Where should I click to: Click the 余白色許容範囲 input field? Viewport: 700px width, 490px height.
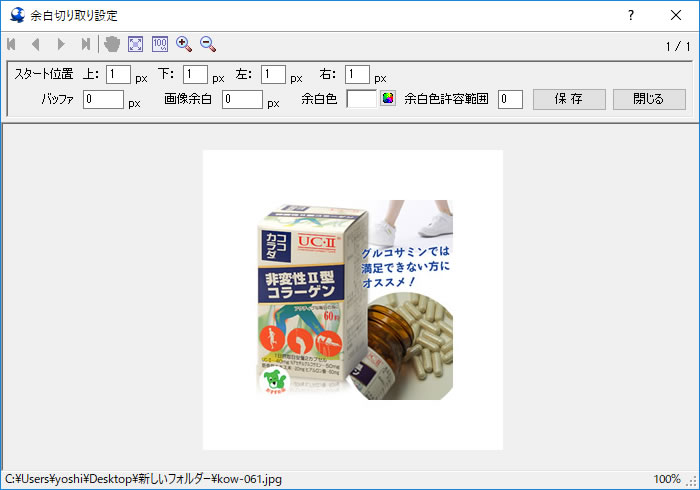point(510,100)
